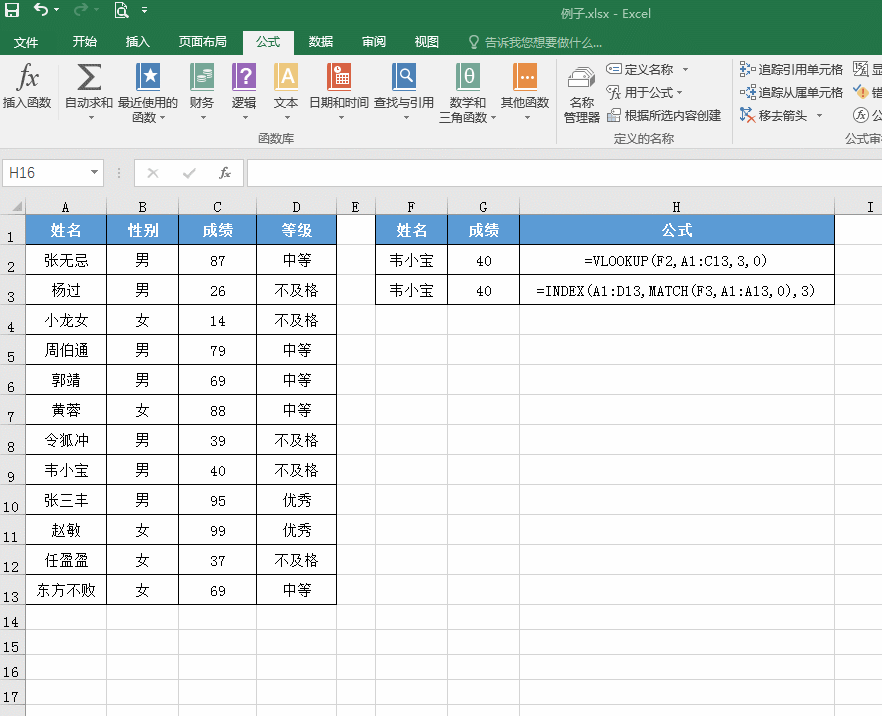The height and width of the screenshot is (716, 882).
Task: Select the cell containing 小龙女
Action: point(66,320)
